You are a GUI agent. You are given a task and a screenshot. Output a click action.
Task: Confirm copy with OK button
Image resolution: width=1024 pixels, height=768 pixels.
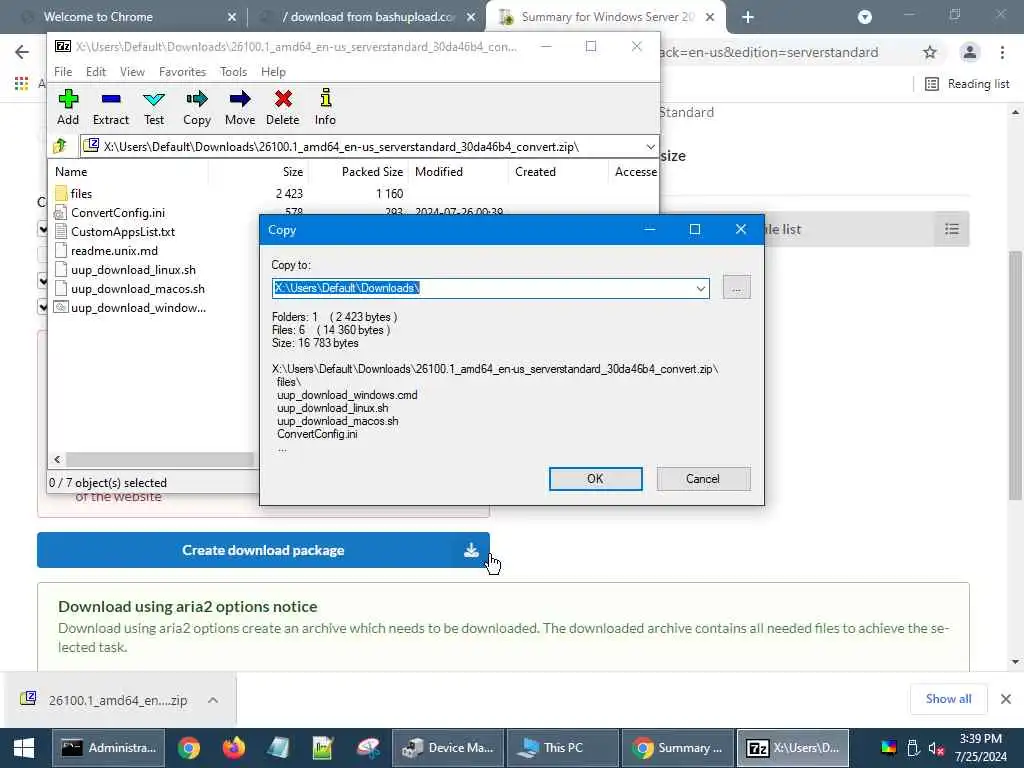pos(596,479)
